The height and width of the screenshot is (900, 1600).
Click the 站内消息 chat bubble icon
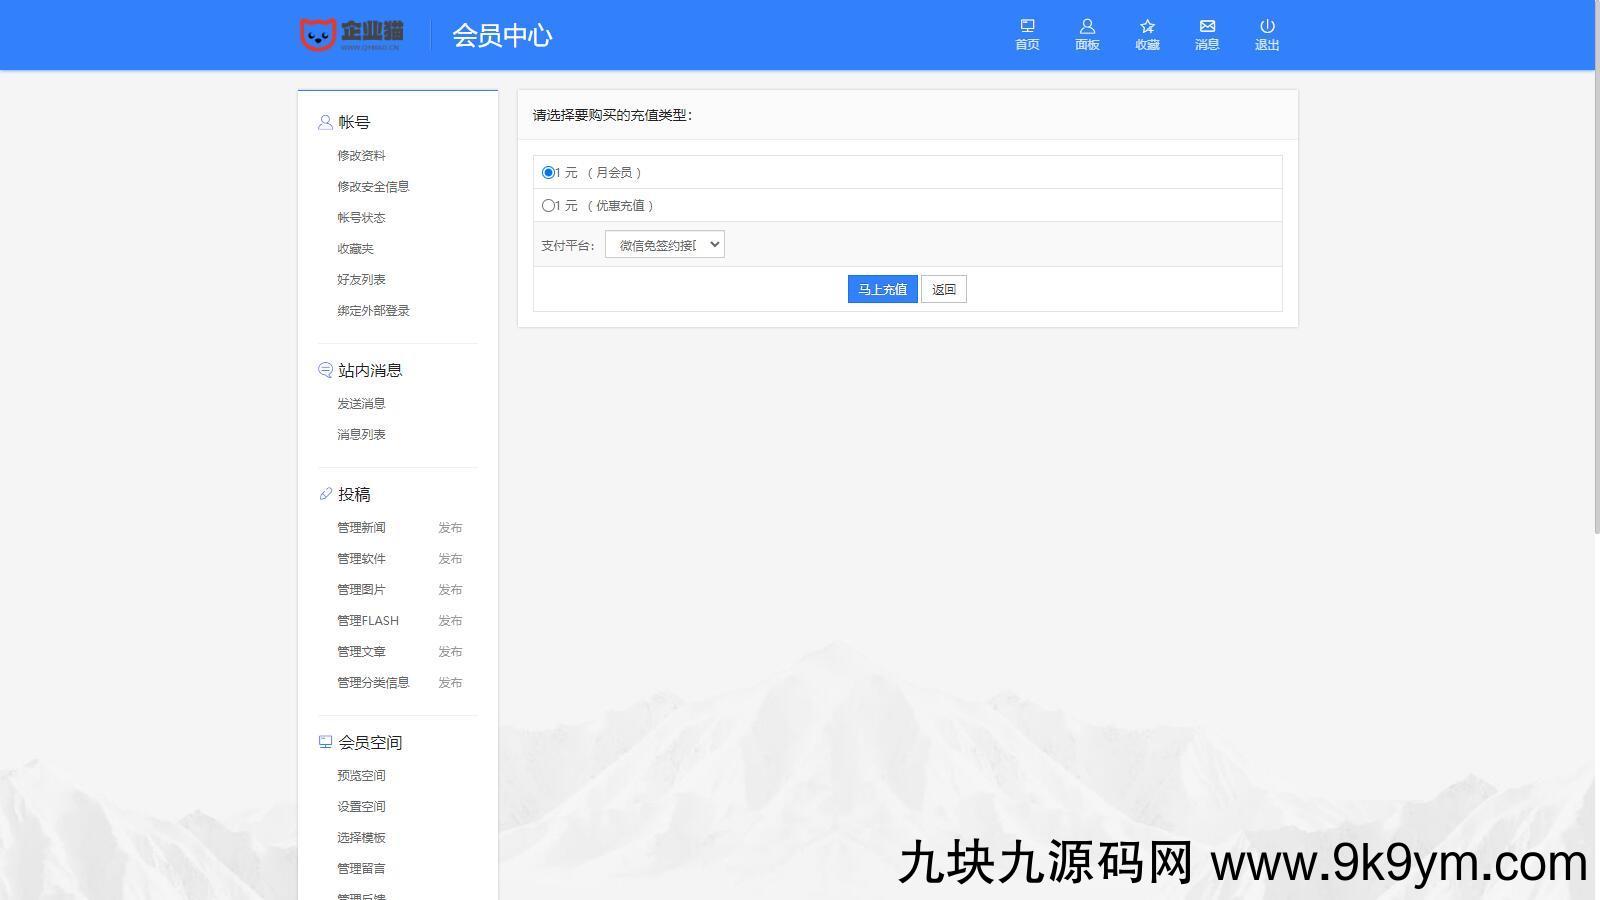(x=325, y=370)
